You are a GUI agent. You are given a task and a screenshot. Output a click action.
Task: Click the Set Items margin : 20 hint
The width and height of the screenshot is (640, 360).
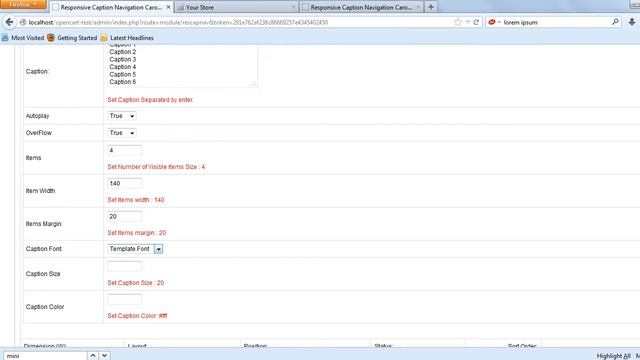tap(136, 233)
